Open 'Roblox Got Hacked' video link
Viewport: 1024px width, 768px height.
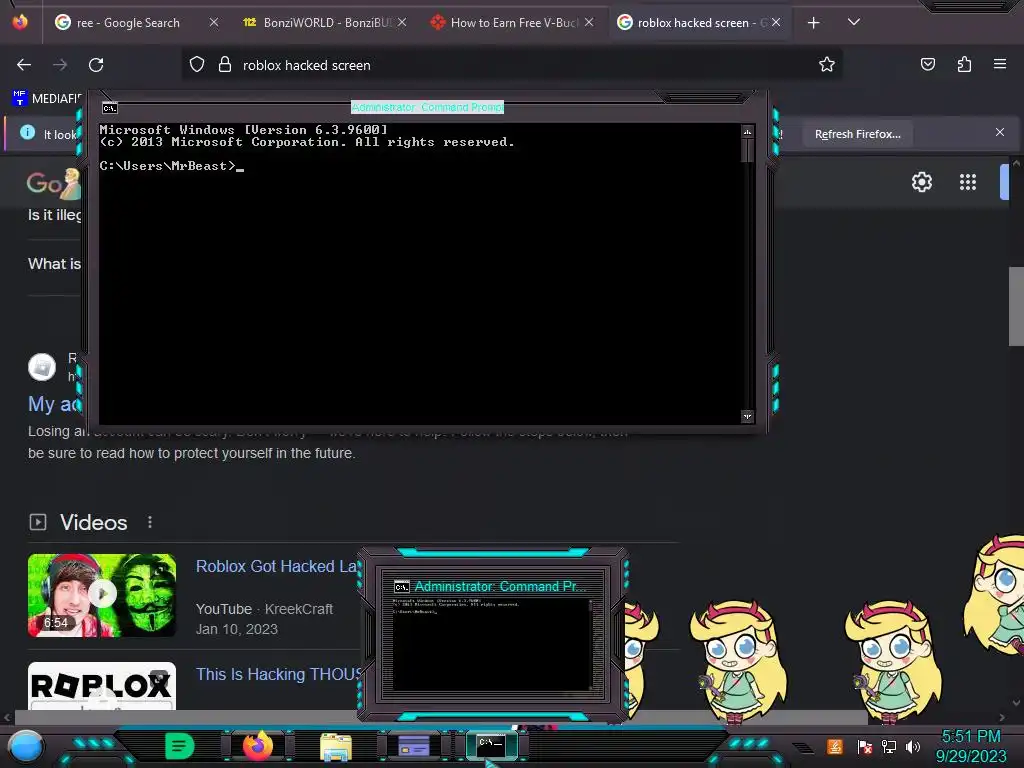[x=276, y=566]
